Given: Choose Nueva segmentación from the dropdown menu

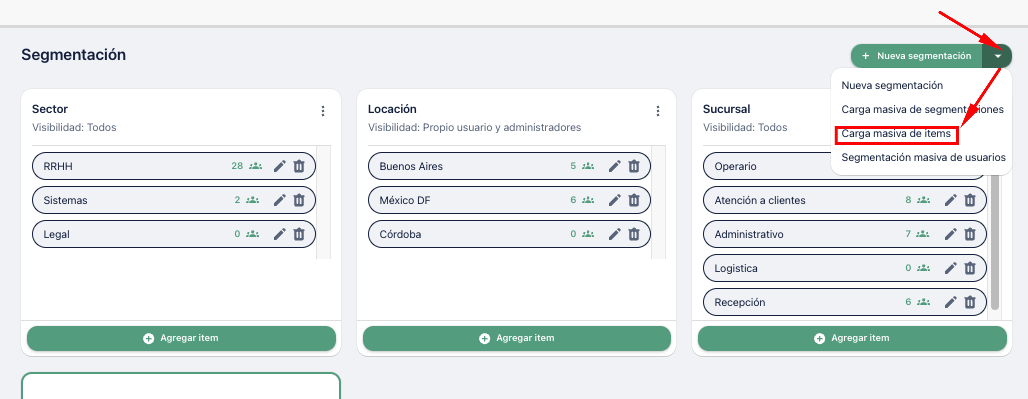Looking at the screenshot, I should pos(892,85).
